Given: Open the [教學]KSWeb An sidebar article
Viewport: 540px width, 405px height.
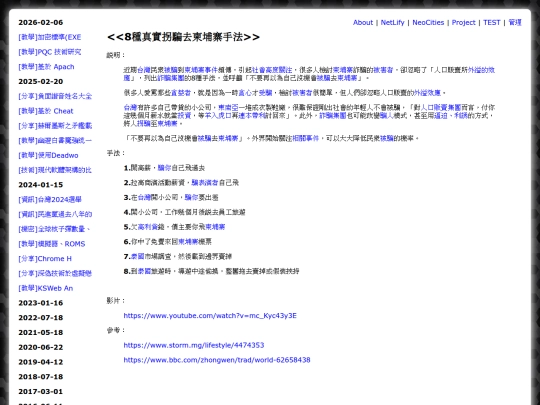Looking at the screenshot, I should pos(45,288).
